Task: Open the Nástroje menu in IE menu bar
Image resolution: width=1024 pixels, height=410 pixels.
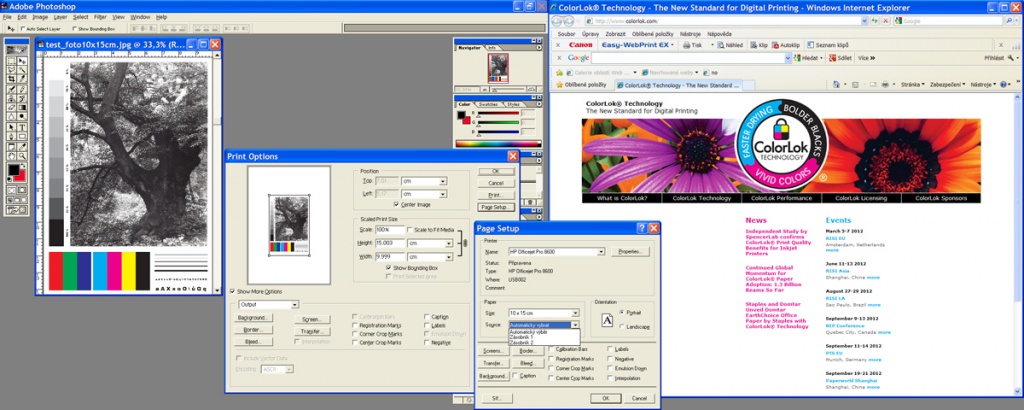Action: pos(690,34)
